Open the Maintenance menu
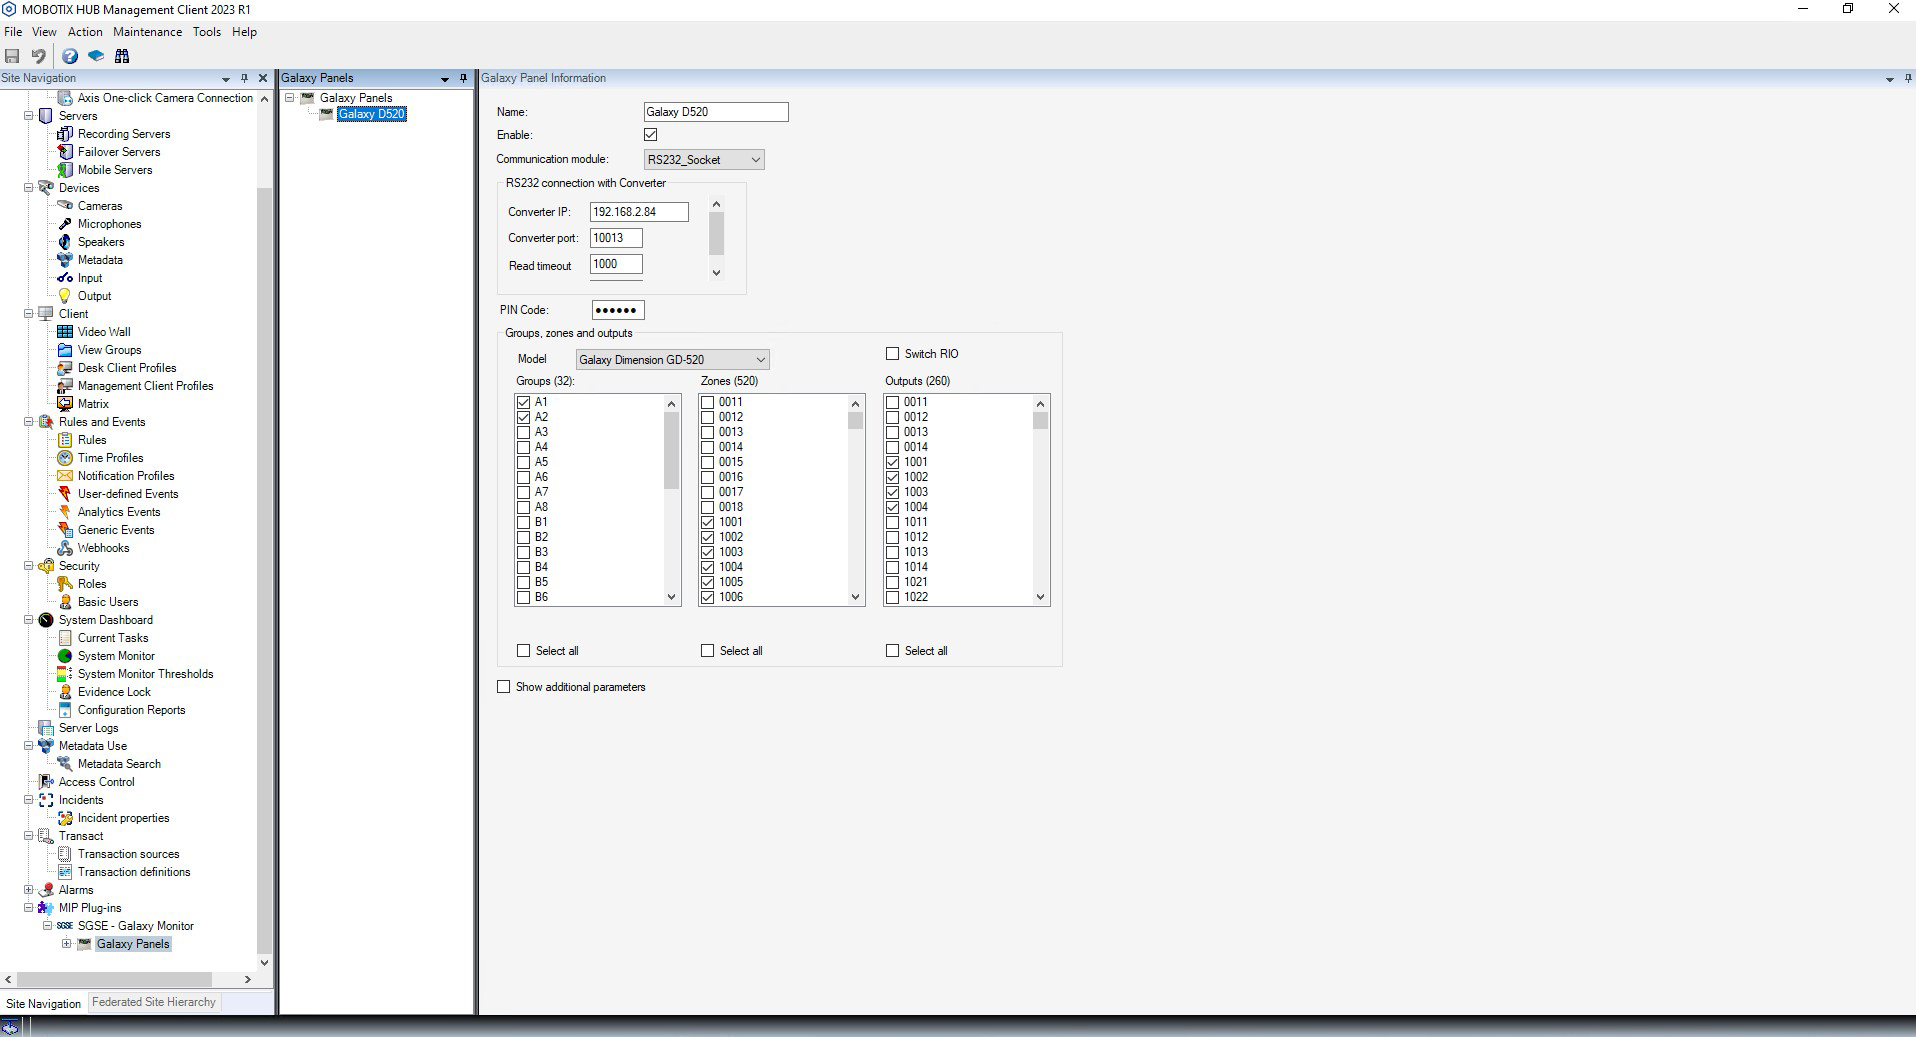The image size is (1916, 1037). click(148, 32)
